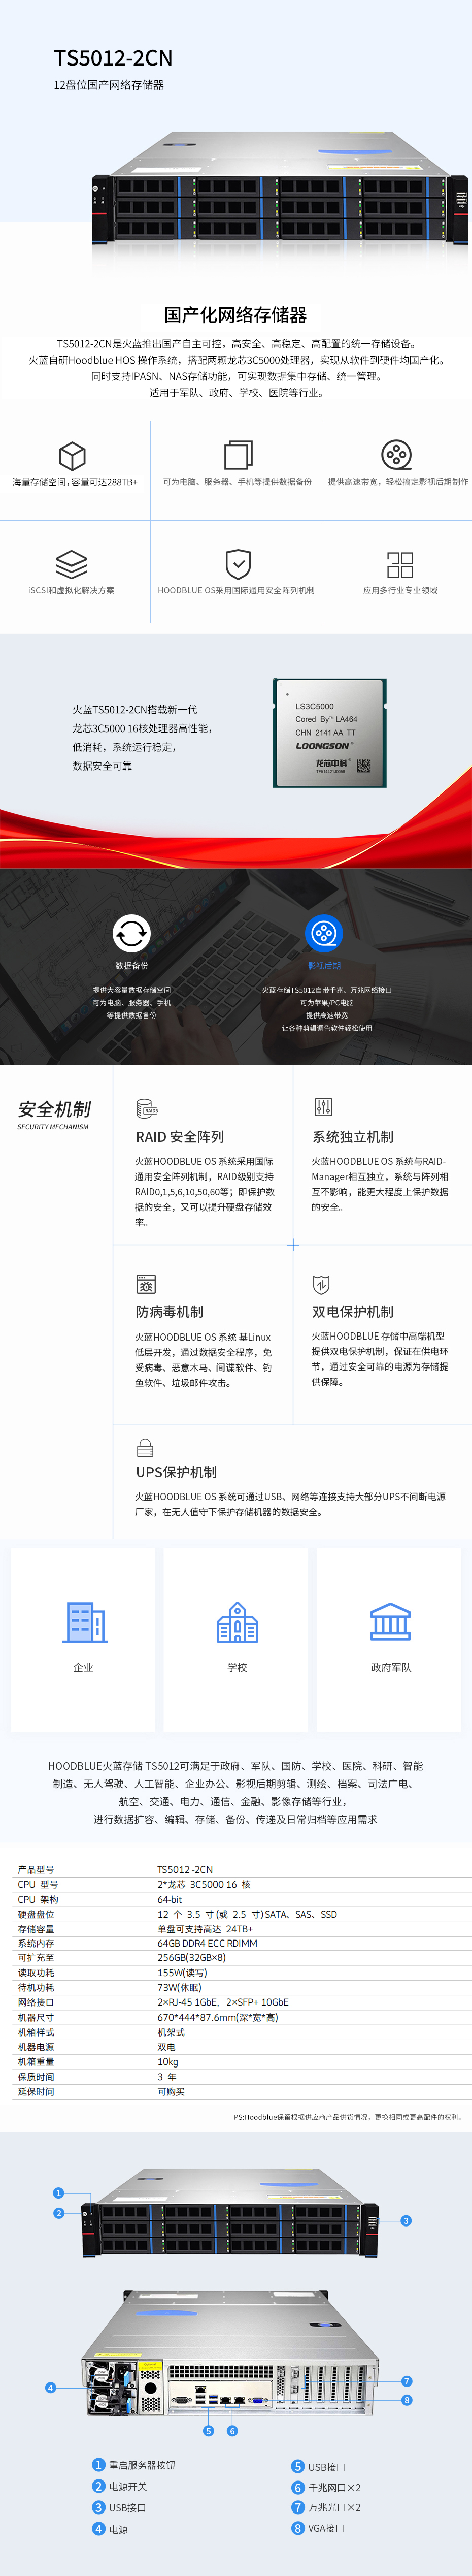
Task: Click the bug icon above 防病毒机制
Action: [146, 1283]
